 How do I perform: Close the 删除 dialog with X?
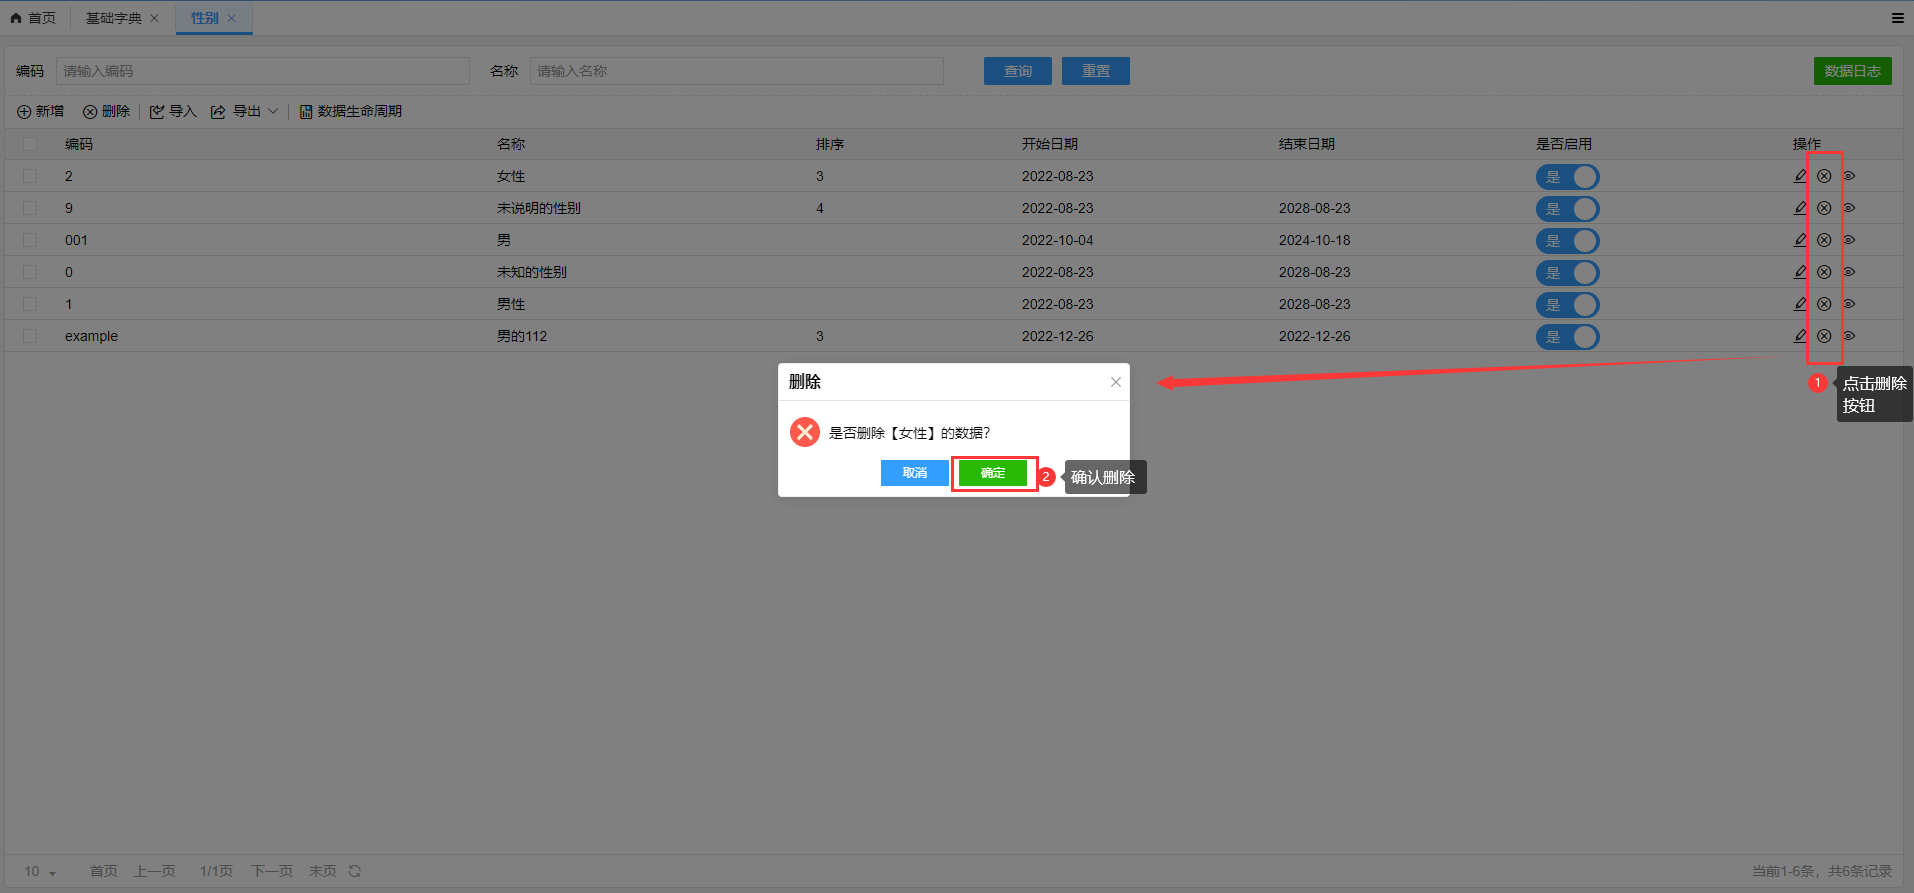tap(1116, 382)
